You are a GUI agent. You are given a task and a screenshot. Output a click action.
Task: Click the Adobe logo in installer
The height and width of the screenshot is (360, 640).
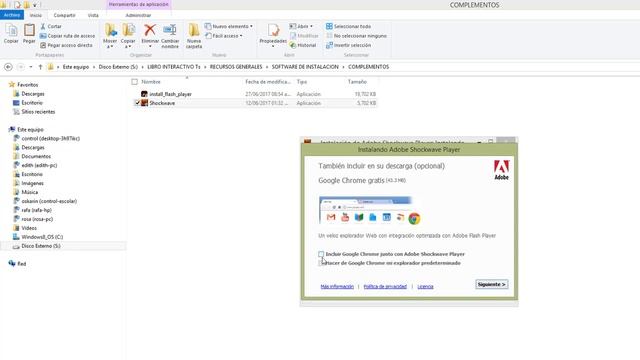(x=502, y=170)
